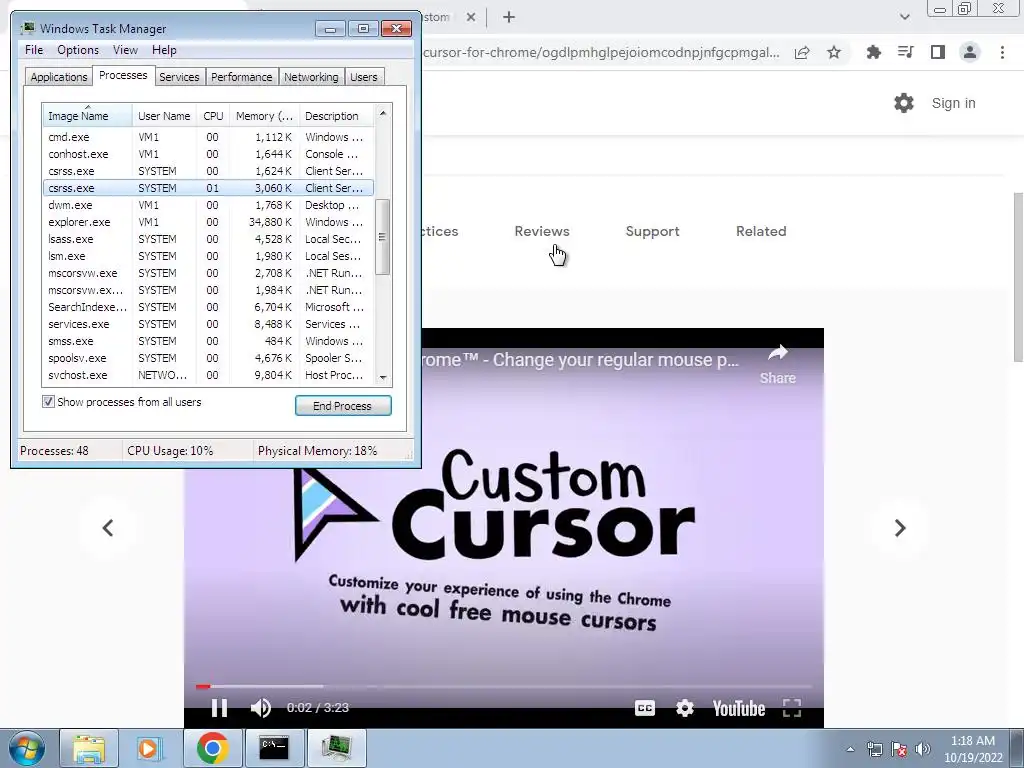Bookmark this page with star icon
The height and width of the screenshot is (768, 1024).
click(x=834, y=52)
